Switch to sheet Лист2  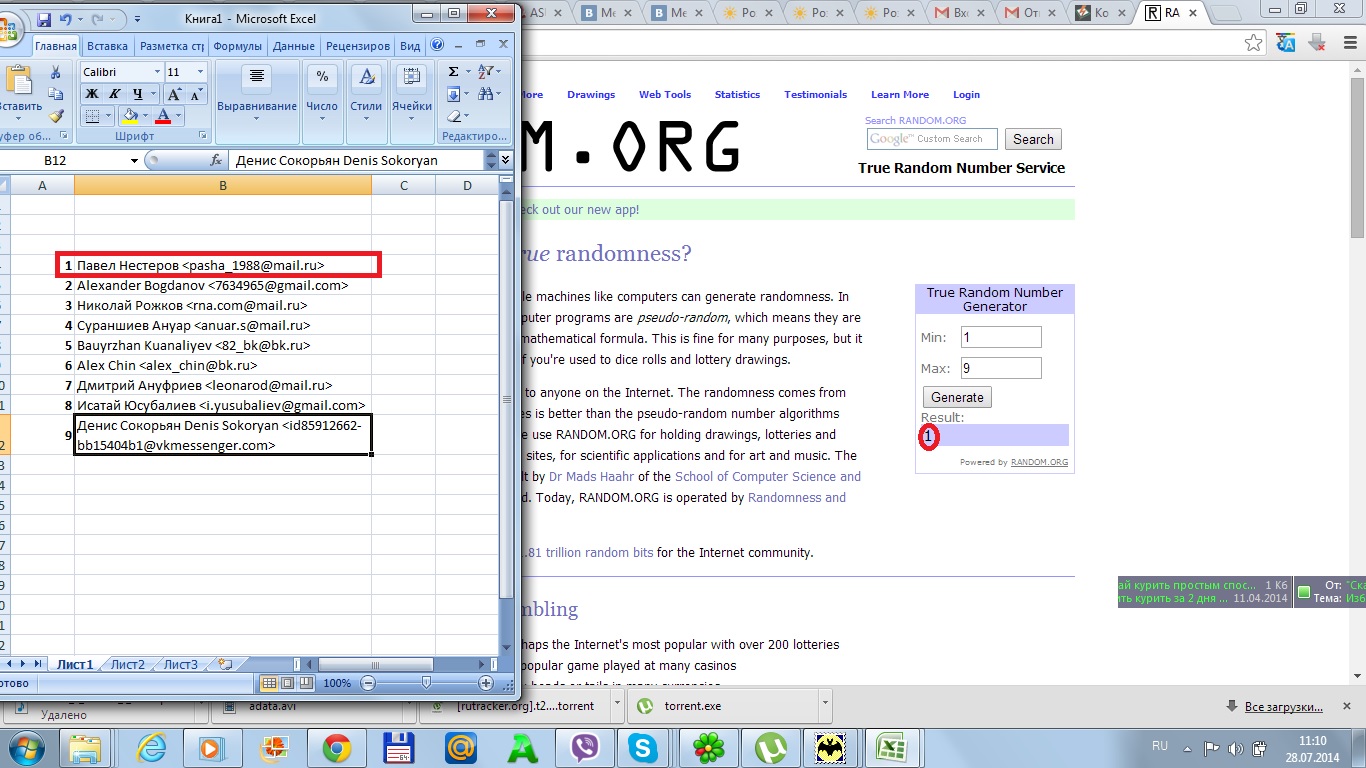click(x=128, y=664)
